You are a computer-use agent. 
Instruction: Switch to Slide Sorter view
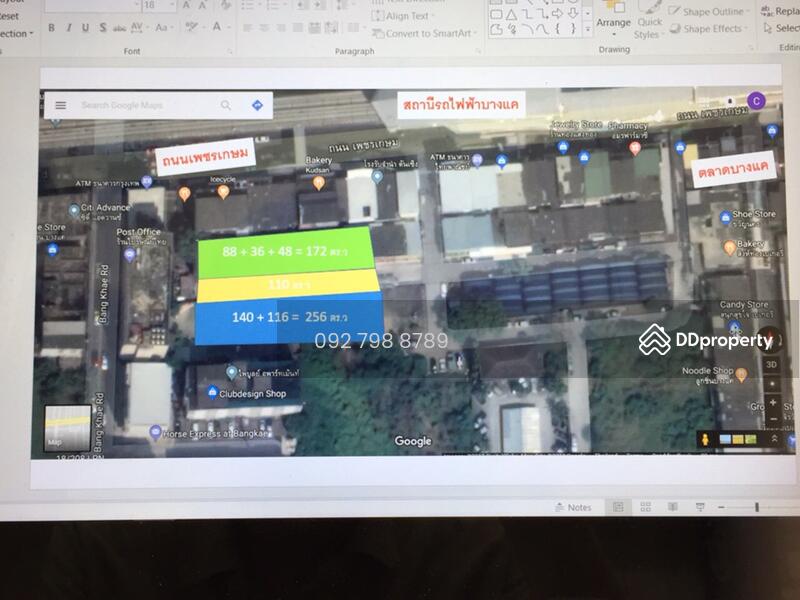(645, 507)
